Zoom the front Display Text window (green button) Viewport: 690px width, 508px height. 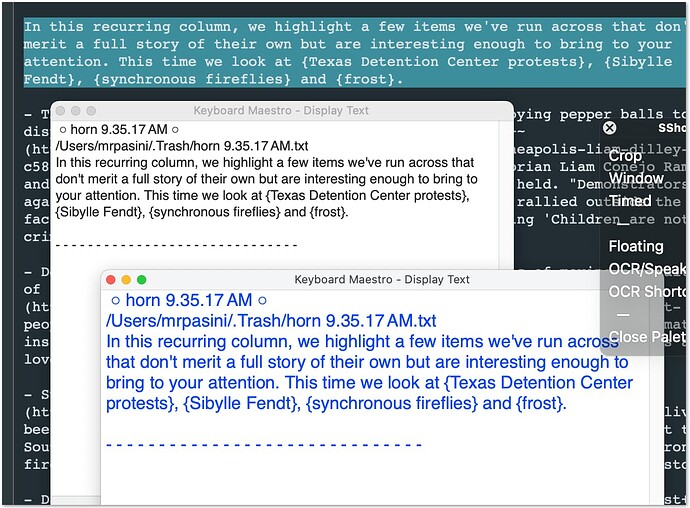coord(142,280)
